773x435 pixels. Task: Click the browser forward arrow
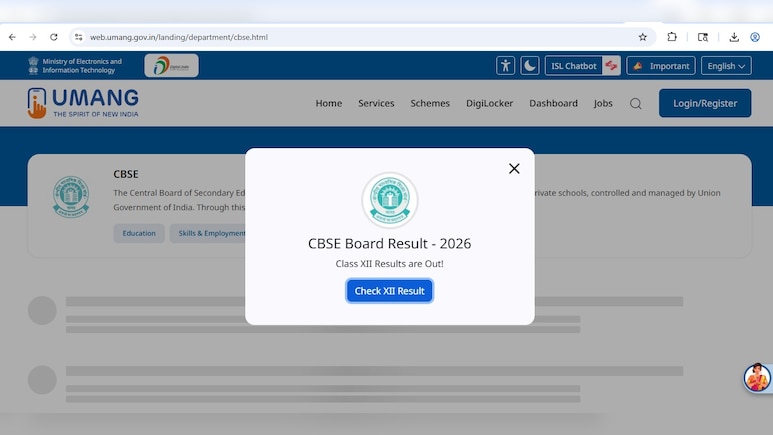[33, 37]
